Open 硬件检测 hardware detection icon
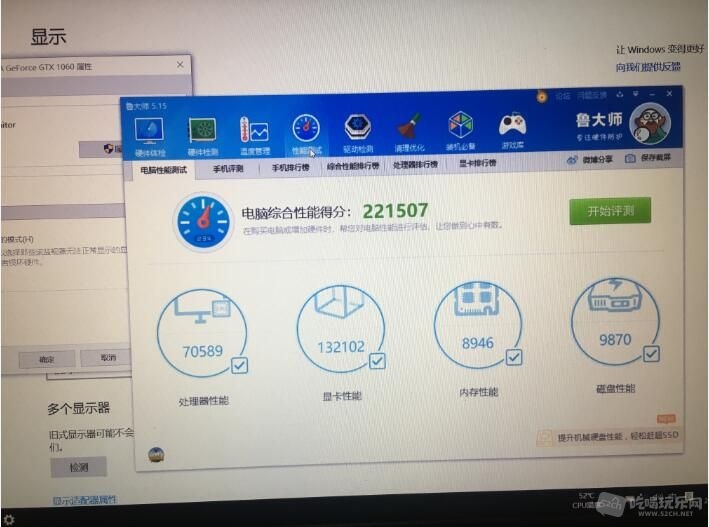Screen dimensions: 709x527 203,136
